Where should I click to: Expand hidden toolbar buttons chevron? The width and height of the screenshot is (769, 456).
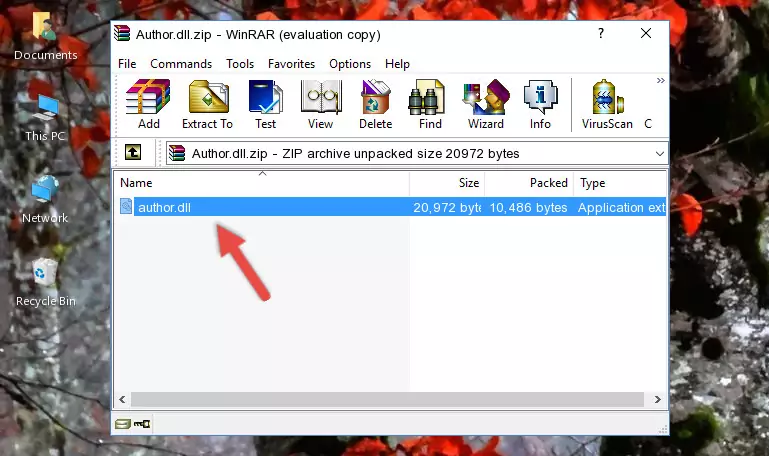point(661,80)
